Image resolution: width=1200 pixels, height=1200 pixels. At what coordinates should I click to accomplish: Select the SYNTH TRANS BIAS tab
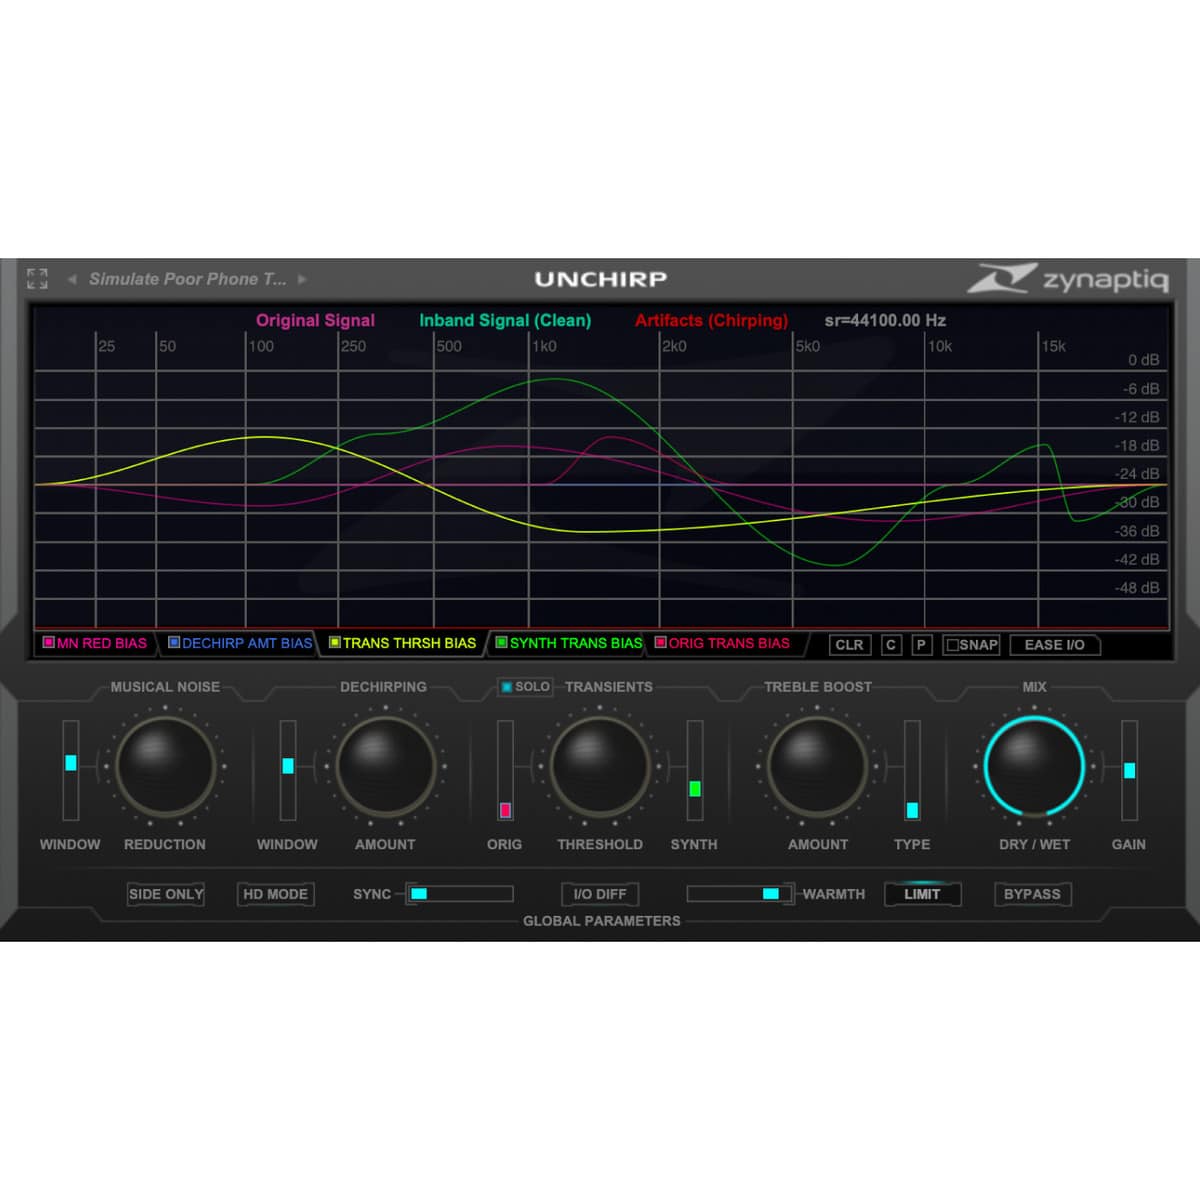(569, 643)
